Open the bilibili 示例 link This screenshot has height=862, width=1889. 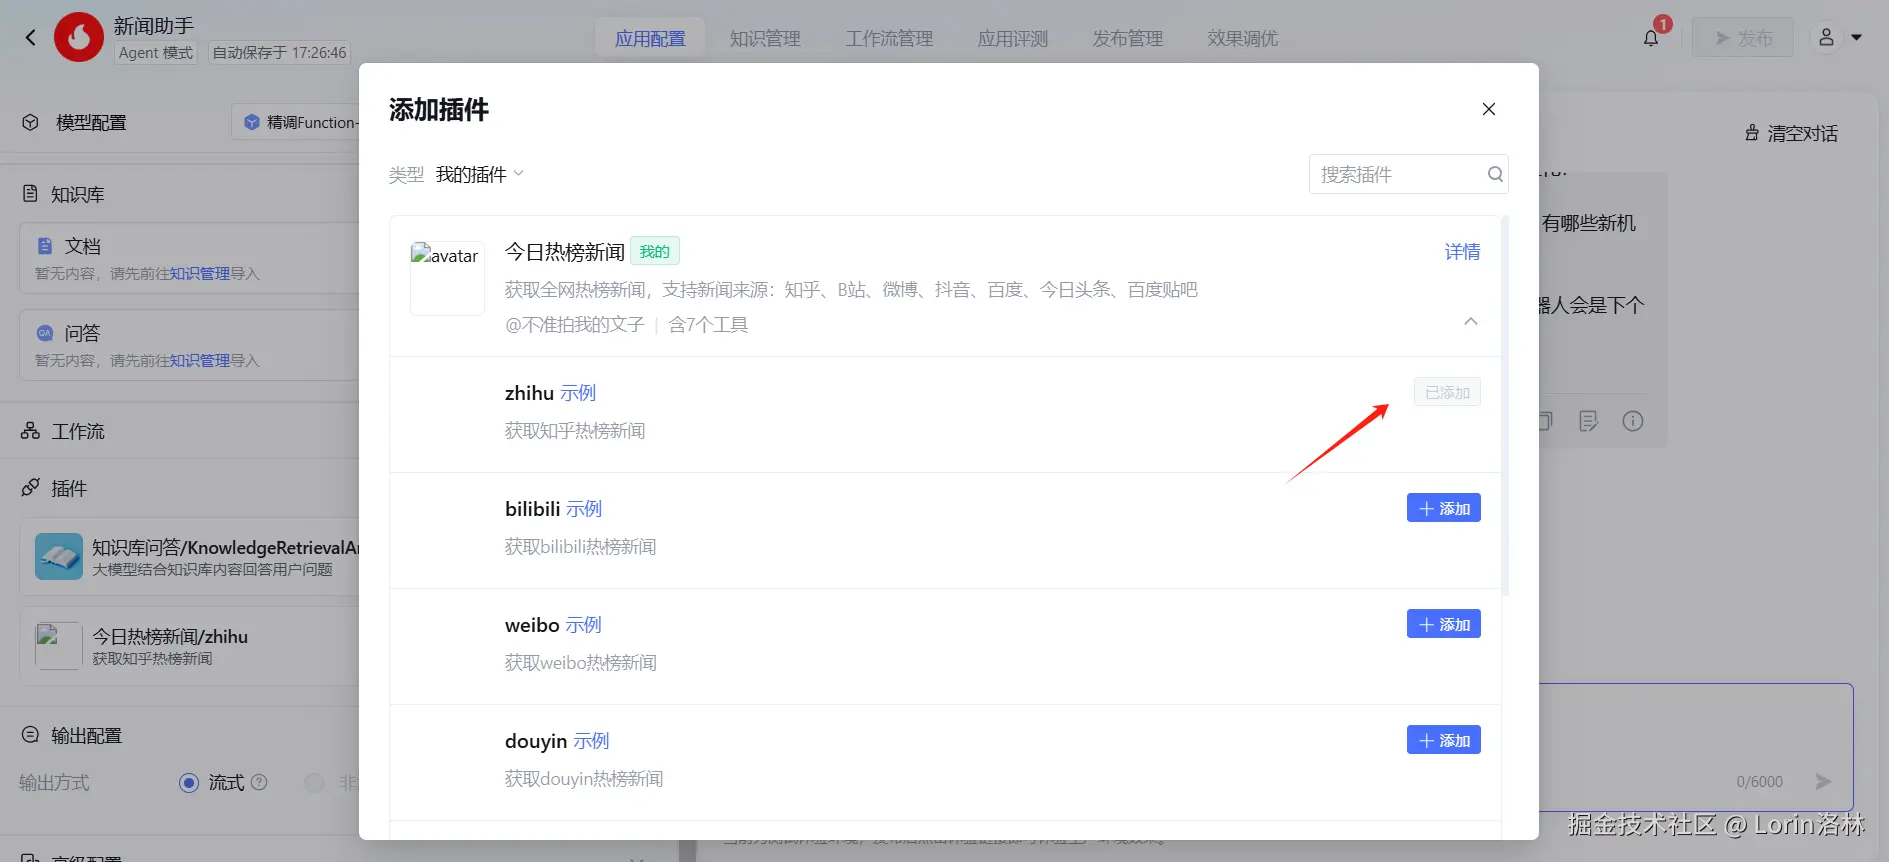(584, 509)
